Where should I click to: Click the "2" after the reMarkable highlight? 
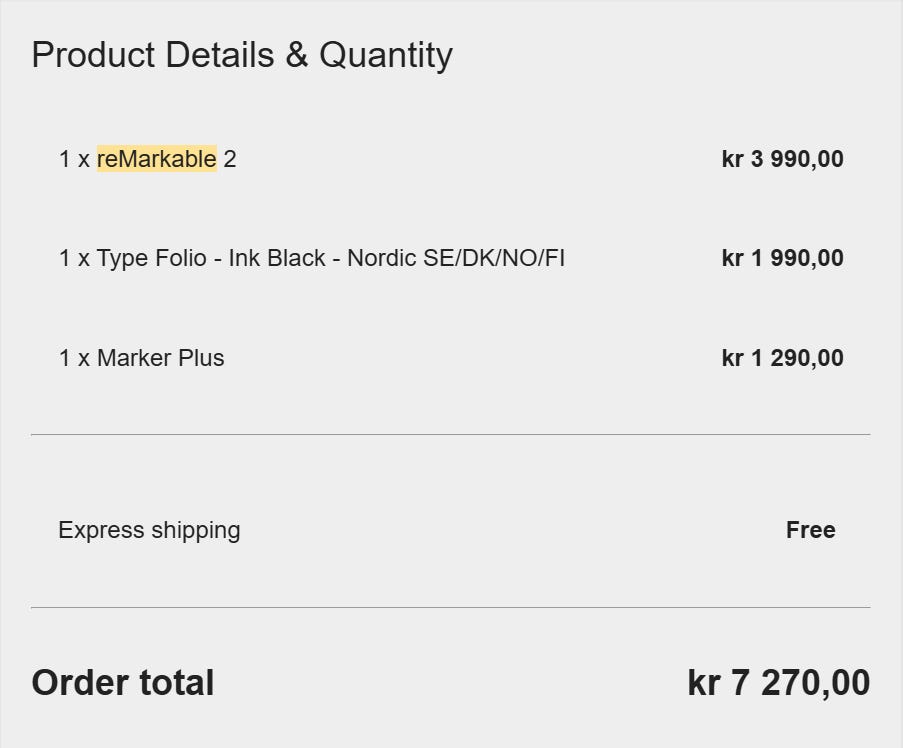[x=230, y=159]
